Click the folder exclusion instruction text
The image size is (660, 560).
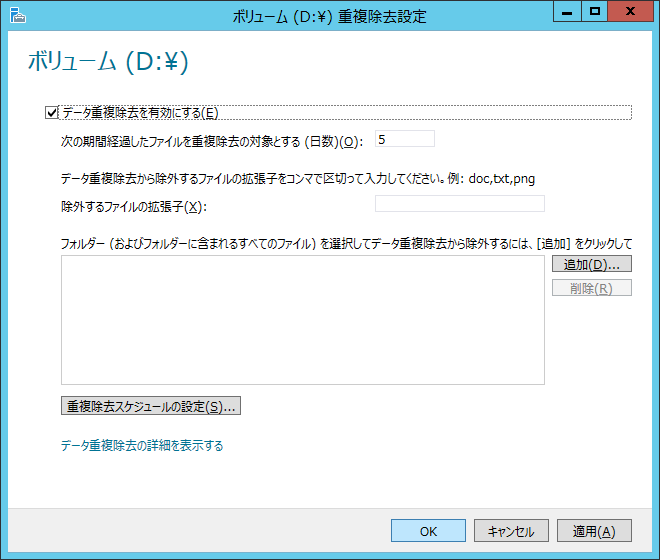[345, 243]
